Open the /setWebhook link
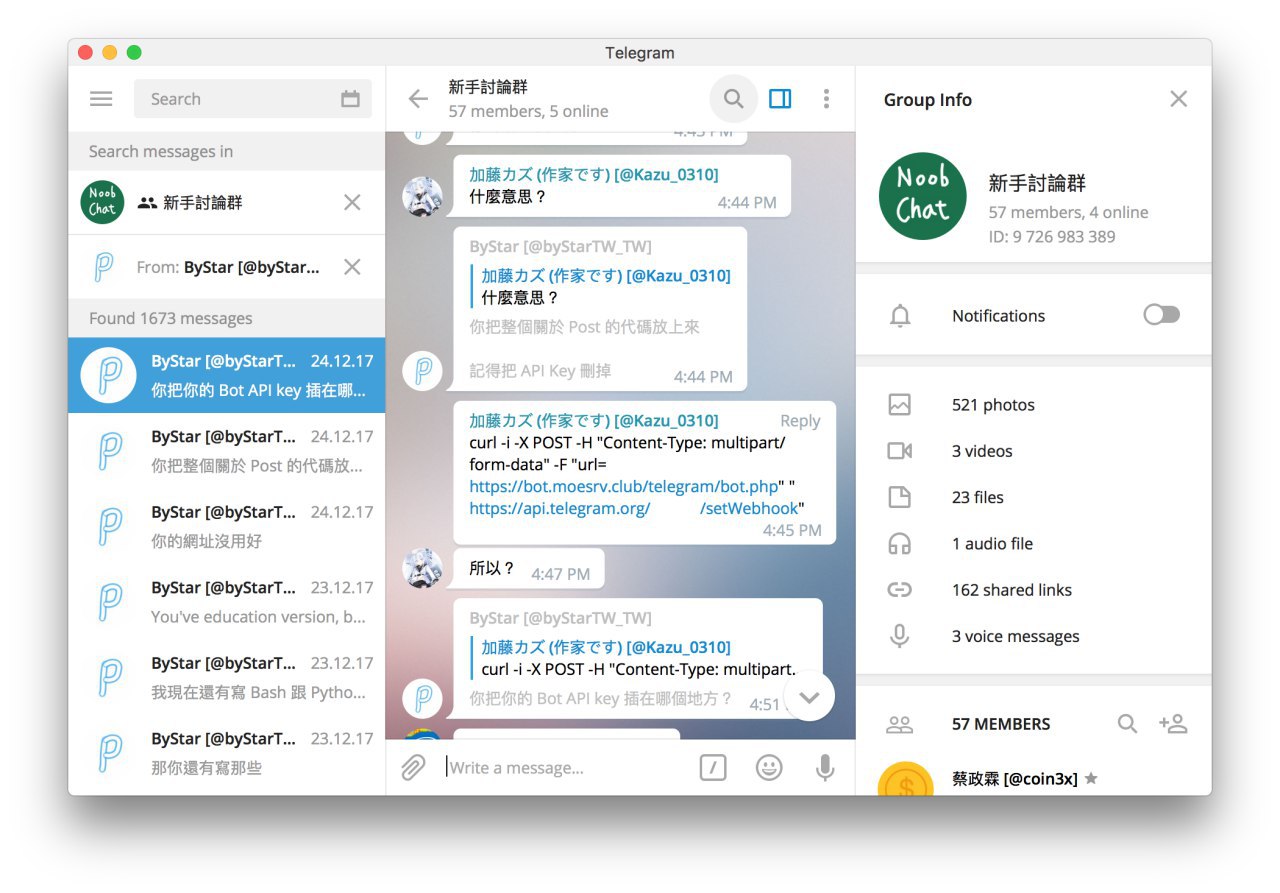This screenshot has width=1280, height=893. [x=749, y=508]
